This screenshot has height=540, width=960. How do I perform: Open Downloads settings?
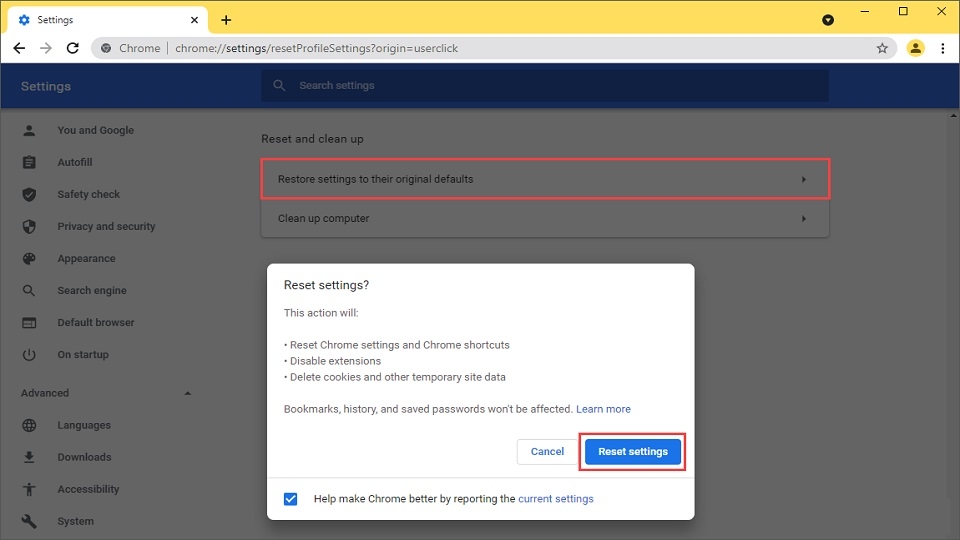84,457
